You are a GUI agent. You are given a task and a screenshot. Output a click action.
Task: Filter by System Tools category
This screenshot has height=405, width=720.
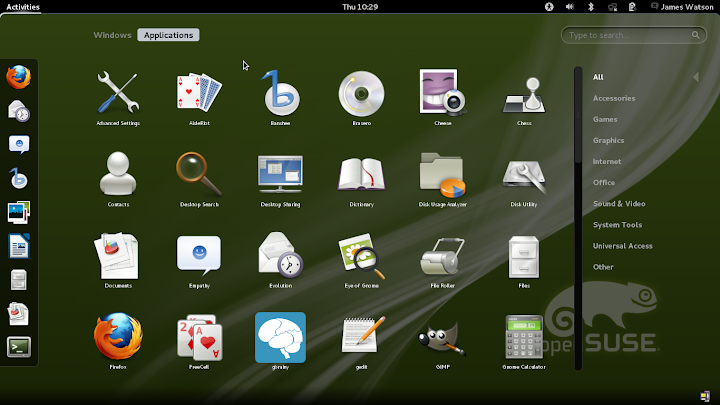[x=617, y=225]
